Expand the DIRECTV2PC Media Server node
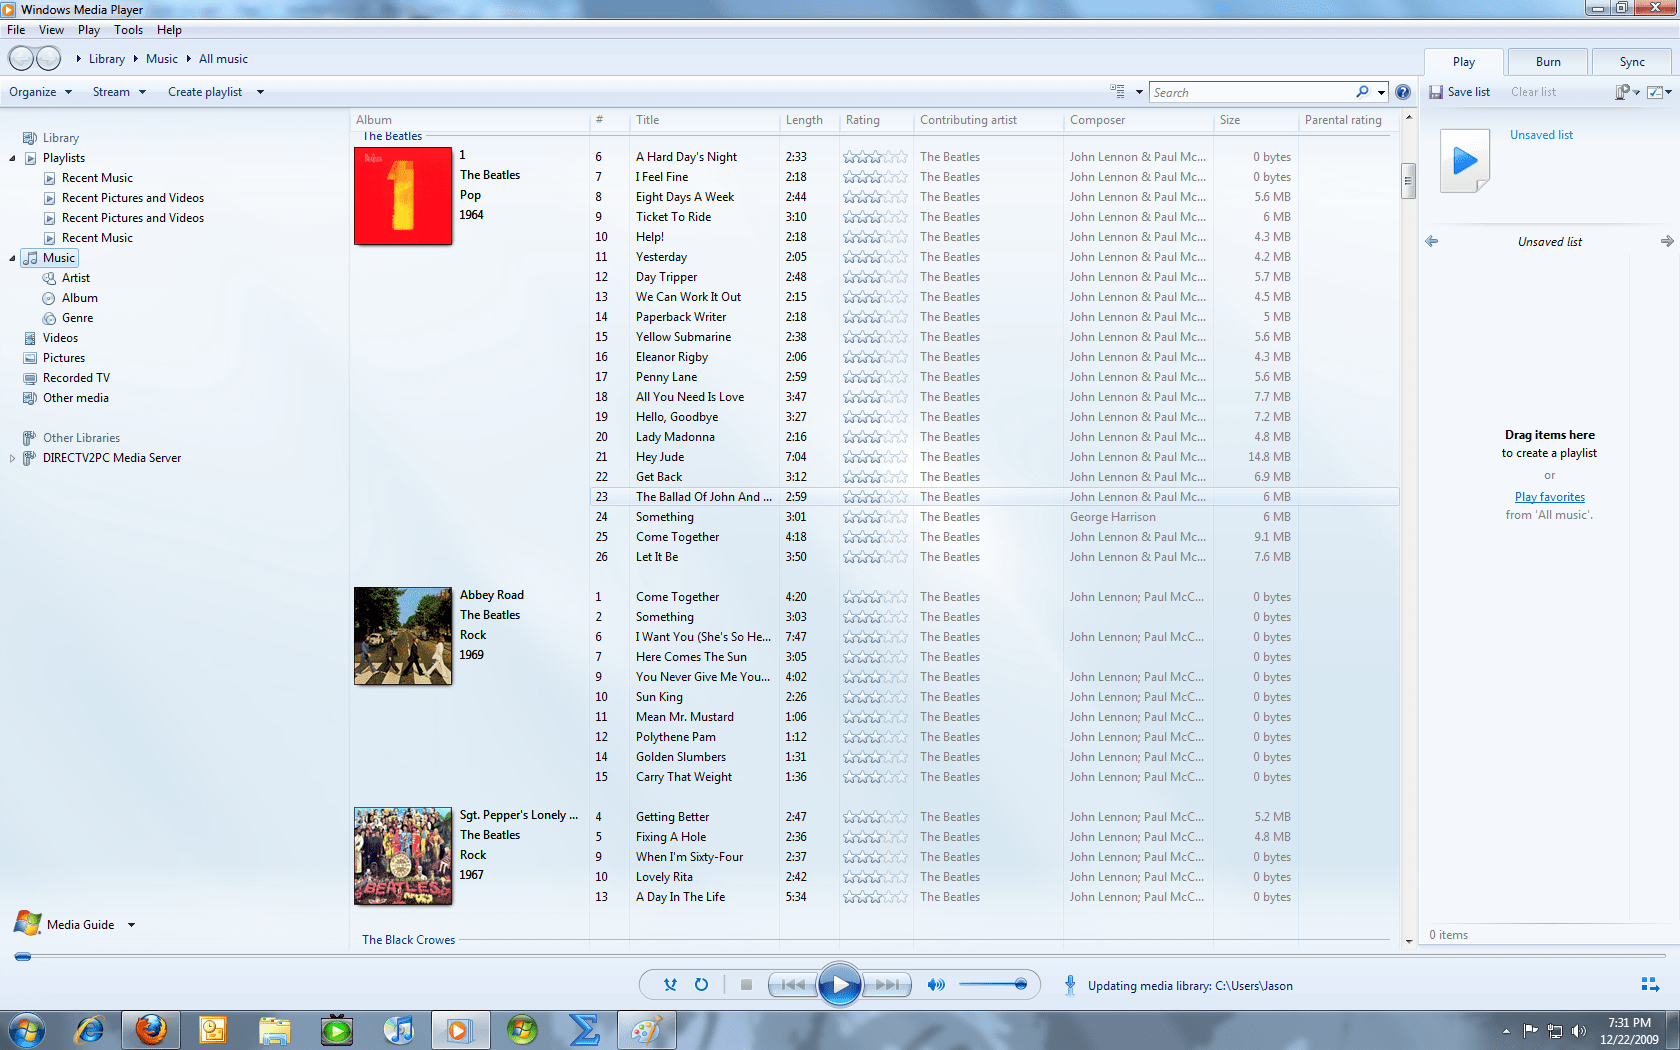Screen dimensions: 1680x1050 (12, 458)
